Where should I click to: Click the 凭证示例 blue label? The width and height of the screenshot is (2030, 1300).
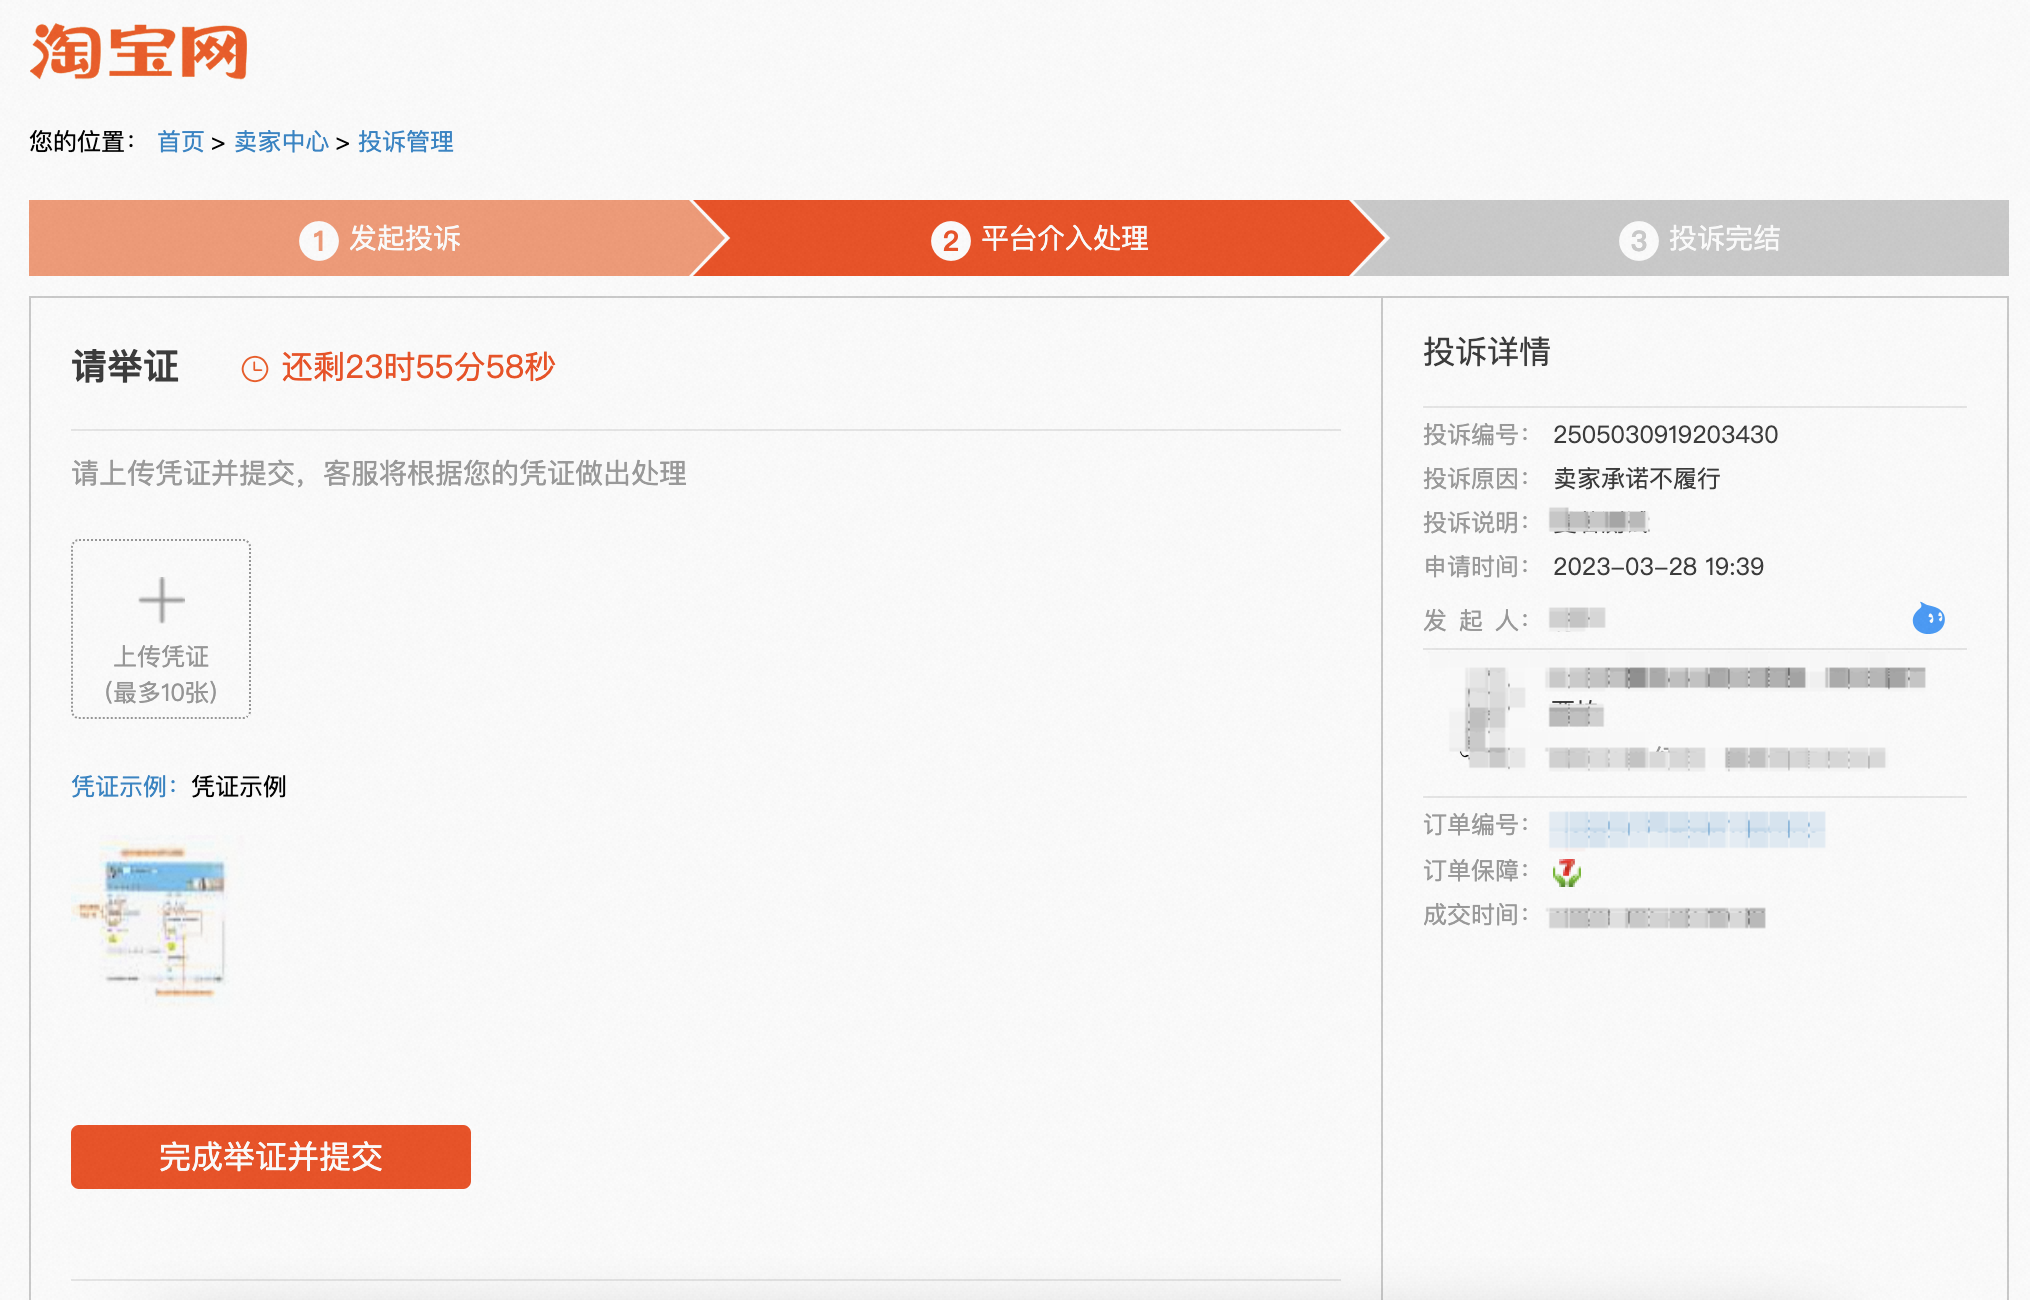[x=124, y=787]
